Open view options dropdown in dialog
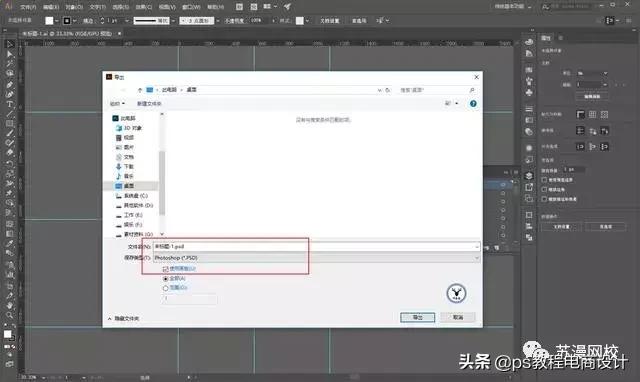 [x=457, y=104]
